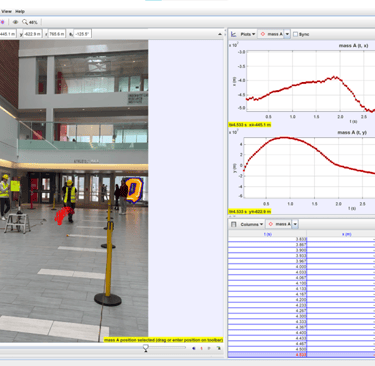
Task: Click the plot view type icon
Action: pos(234,34)
